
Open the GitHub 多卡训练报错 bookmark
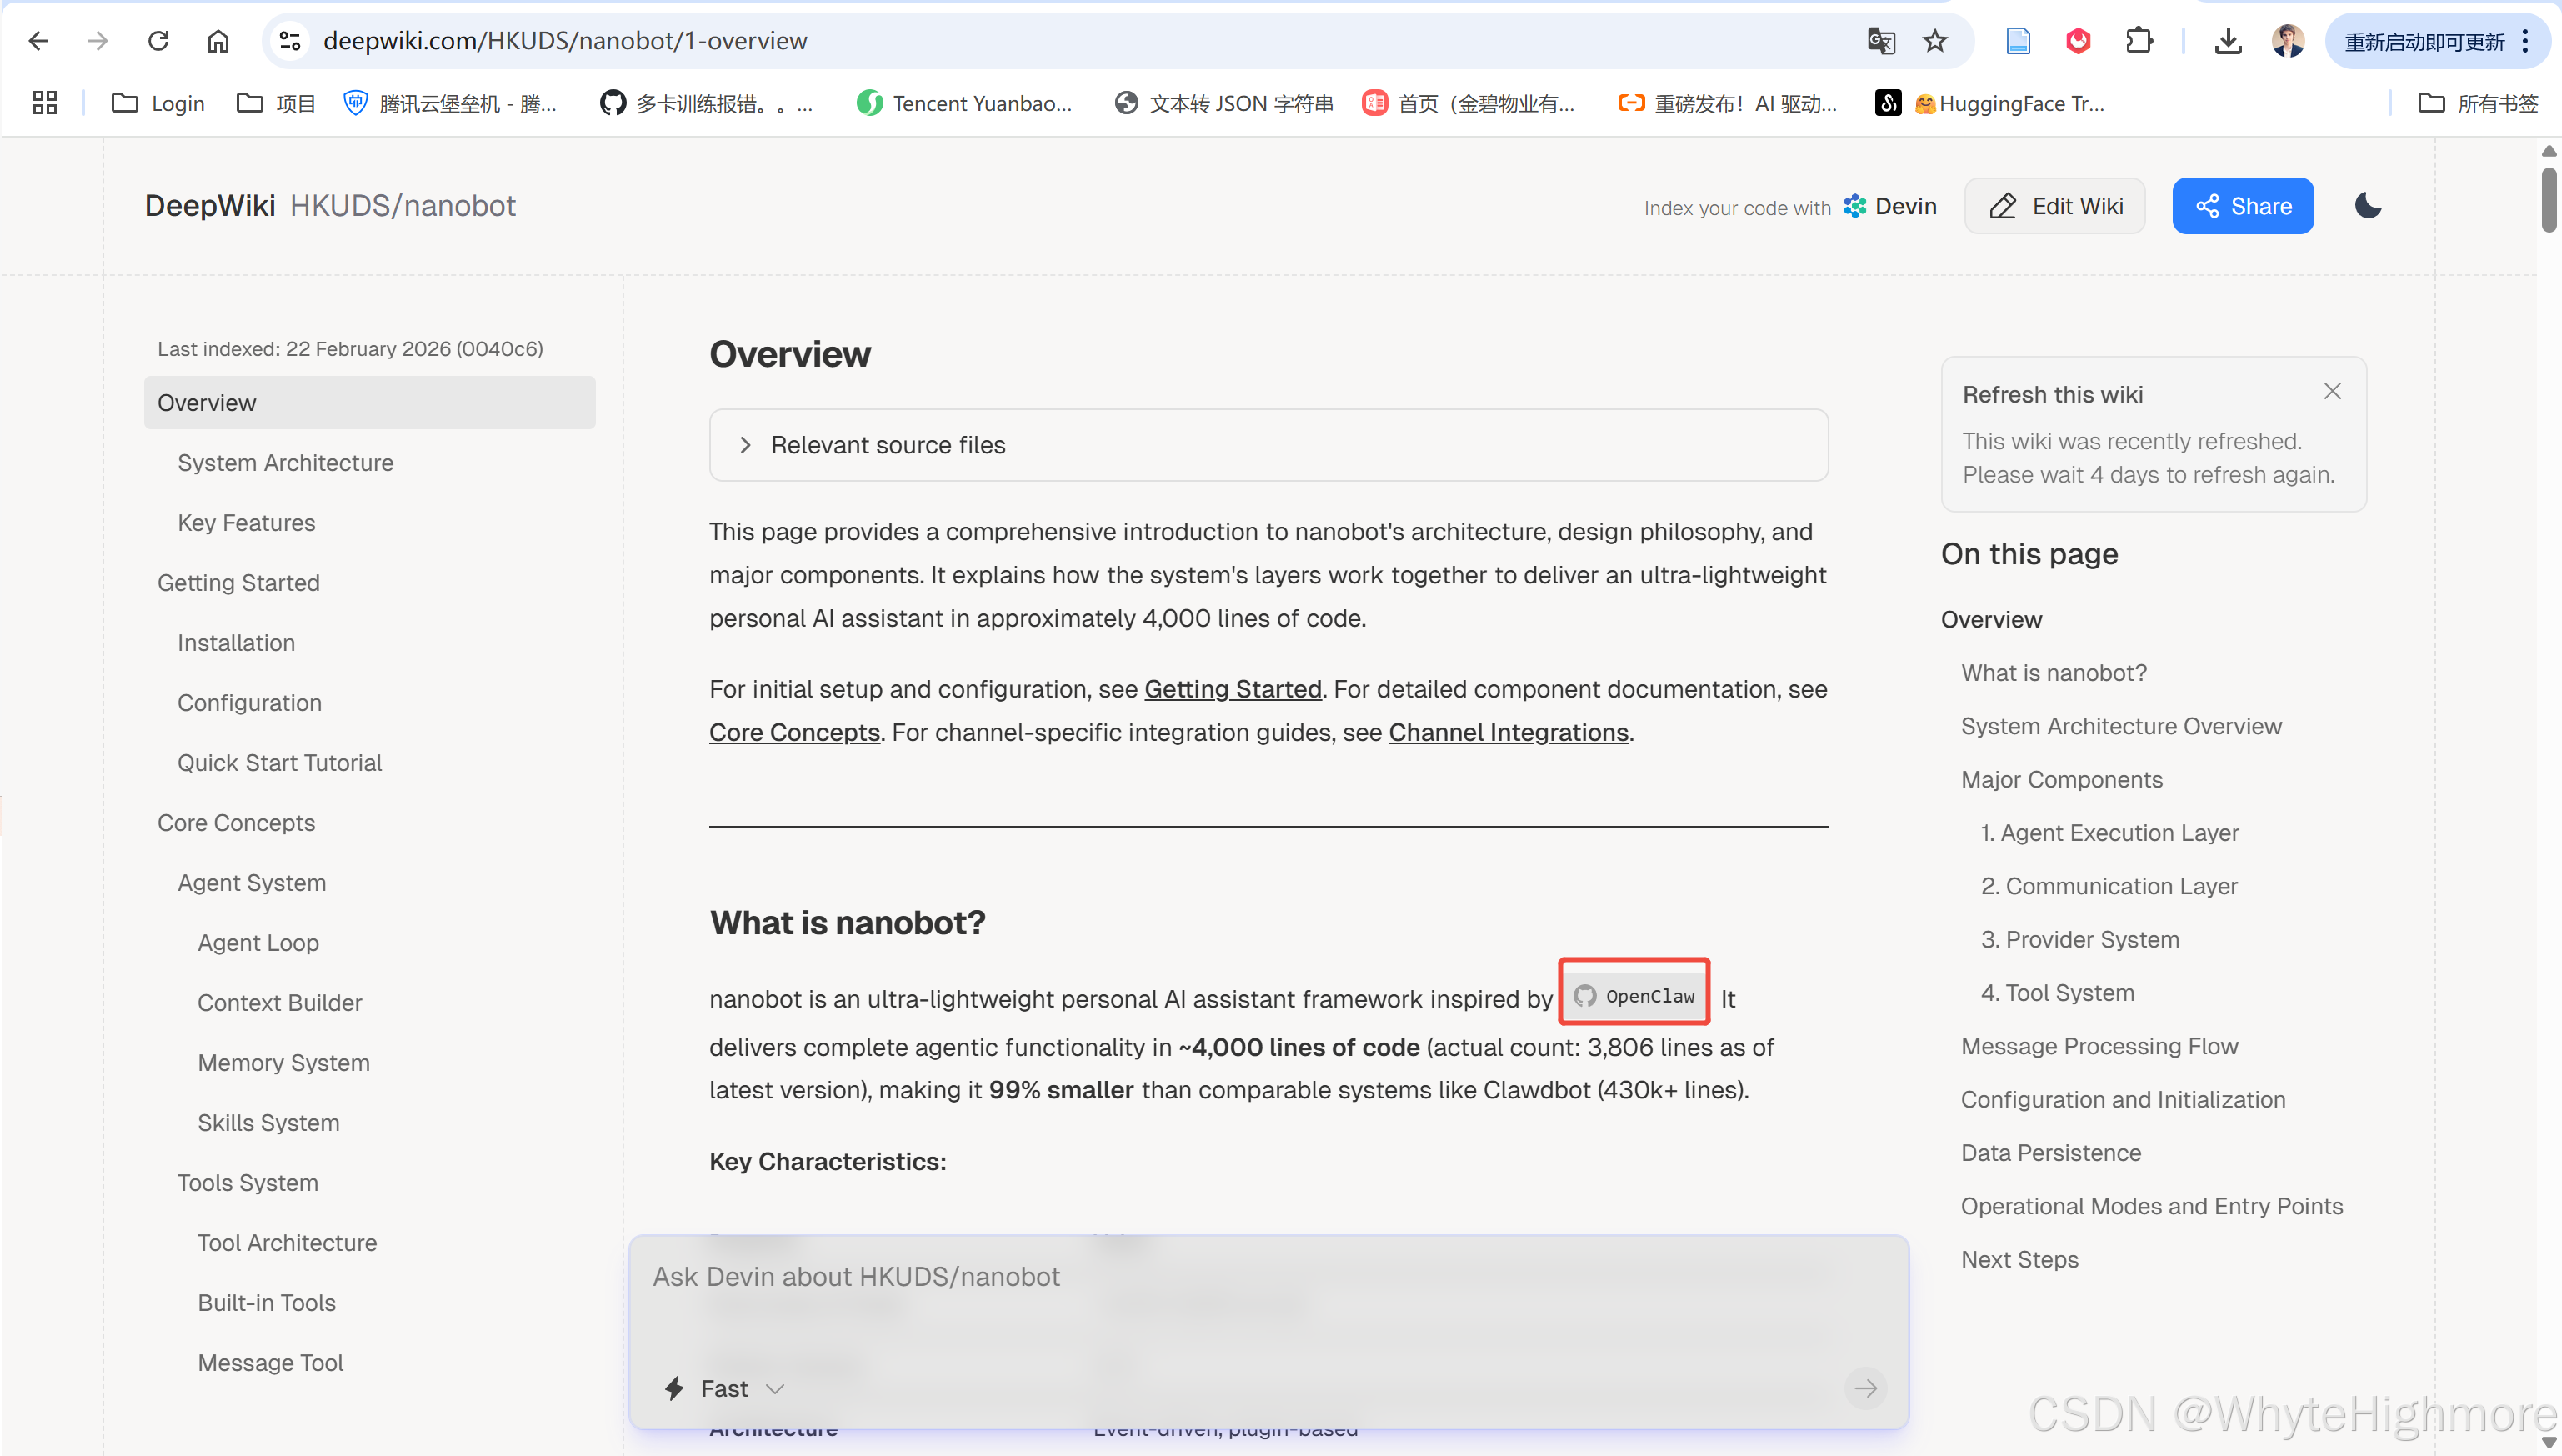(706, 103)
